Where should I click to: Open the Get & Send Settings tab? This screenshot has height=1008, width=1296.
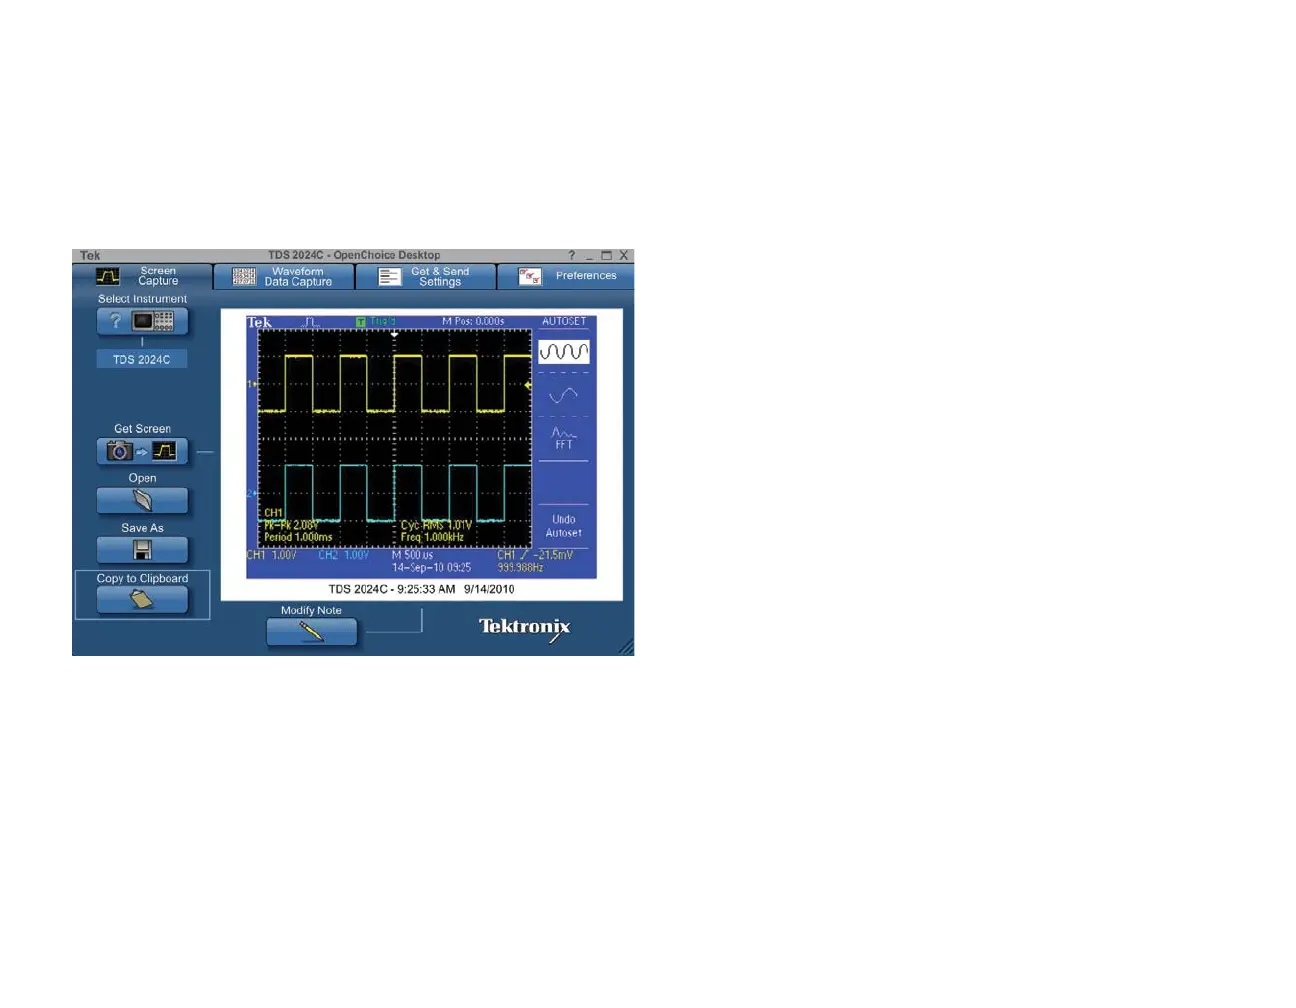426,277
